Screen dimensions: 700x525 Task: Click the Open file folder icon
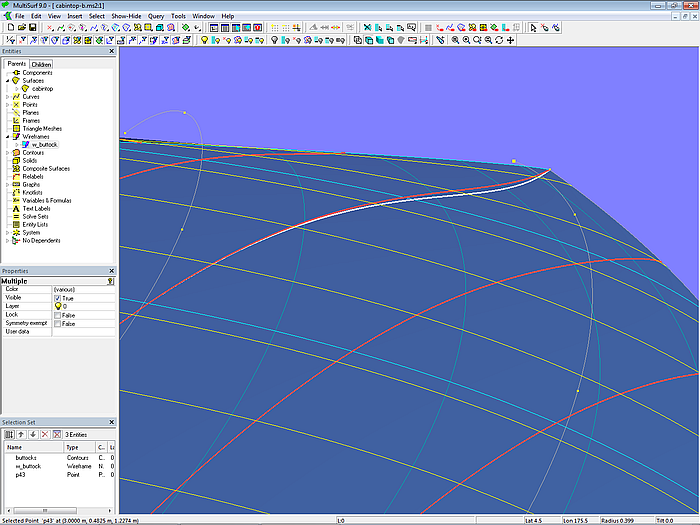point(21,28)
